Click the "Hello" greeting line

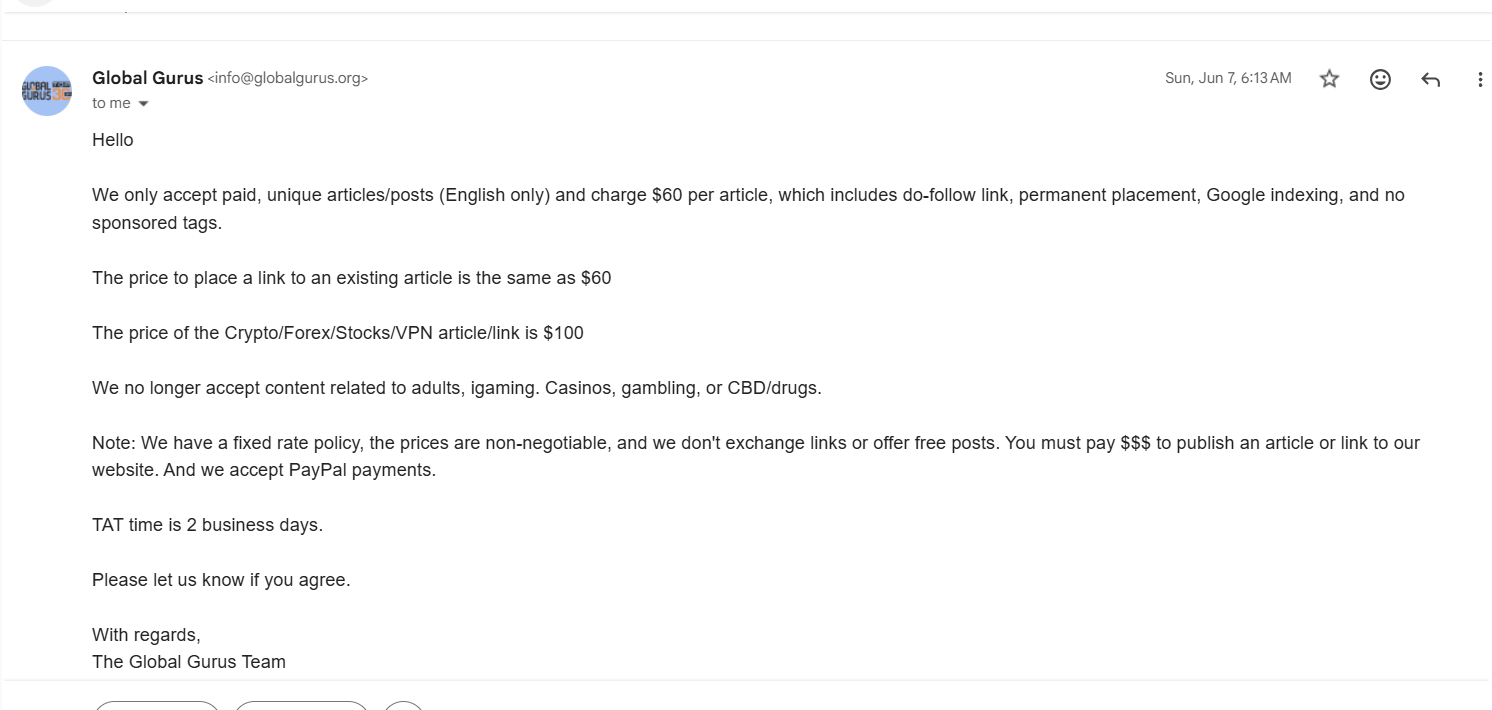click(113, 140)
